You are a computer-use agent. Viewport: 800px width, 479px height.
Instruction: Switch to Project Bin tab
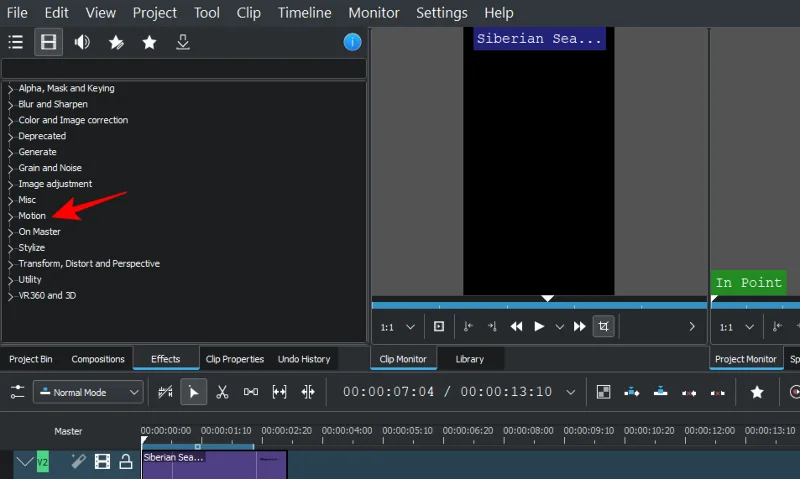(31, 359)
